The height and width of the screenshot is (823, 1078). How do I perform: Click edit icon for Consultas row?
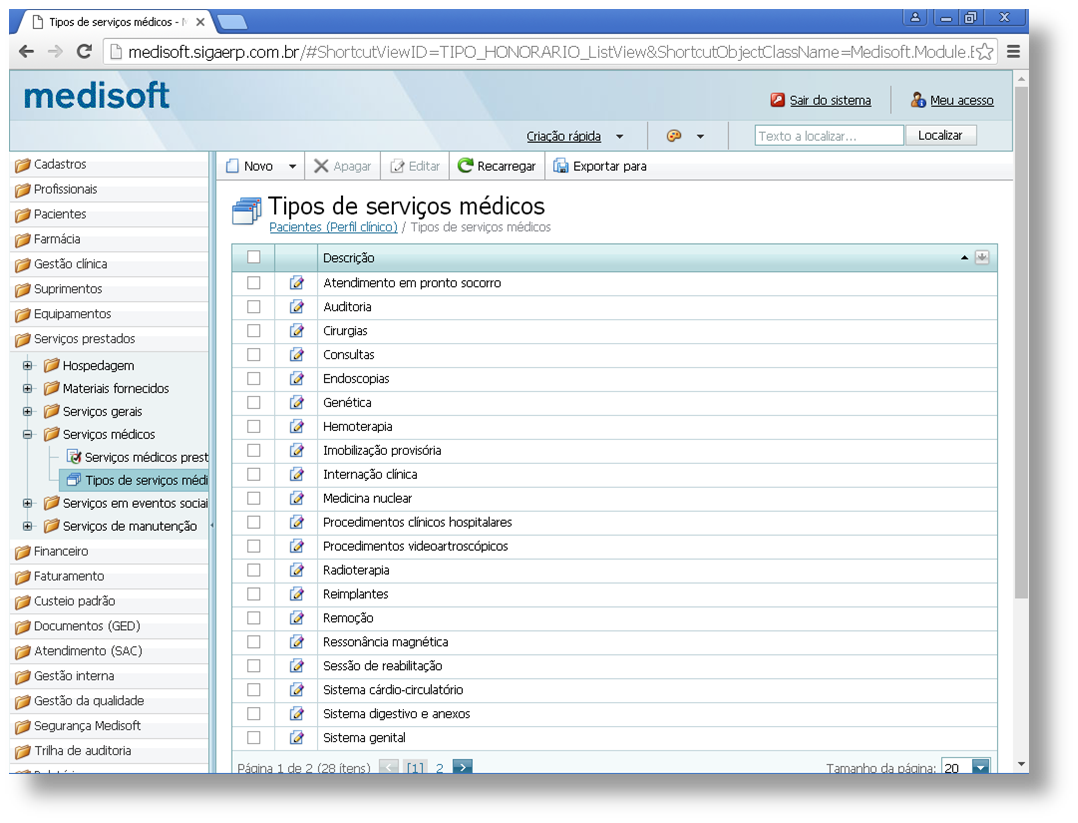coord(296,355)
